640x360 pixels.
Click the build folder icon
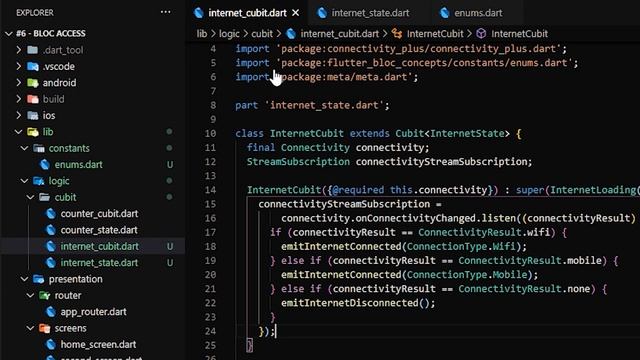click(x=33, y=99)
